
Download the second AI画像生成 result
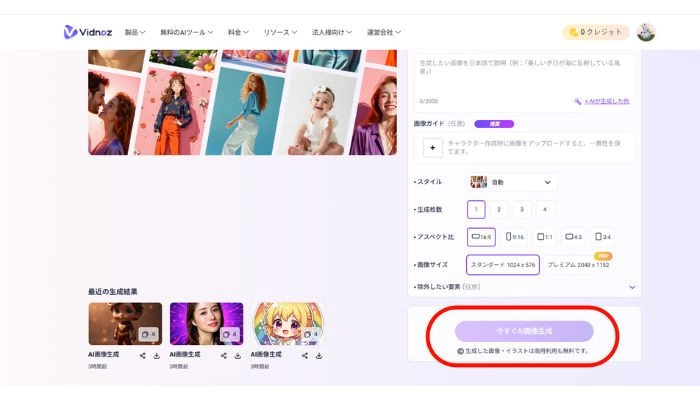click(238, 356)
